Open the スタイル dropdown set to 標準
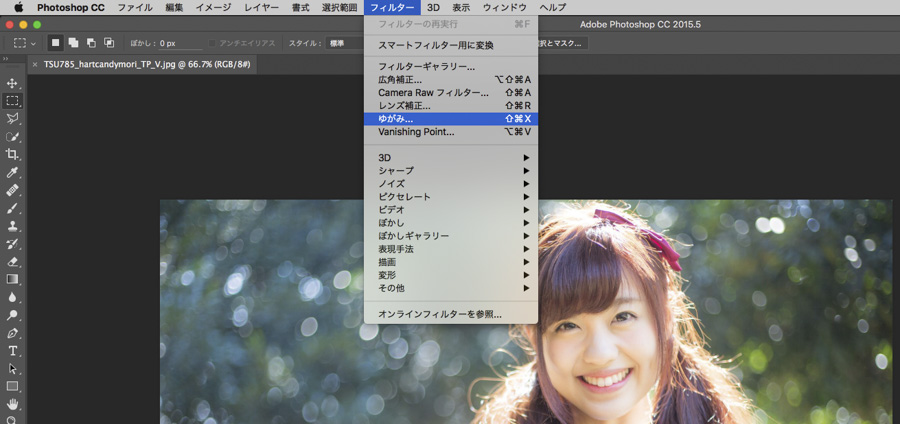Screen dimensions: 900x424 click(x=346, y=43)
